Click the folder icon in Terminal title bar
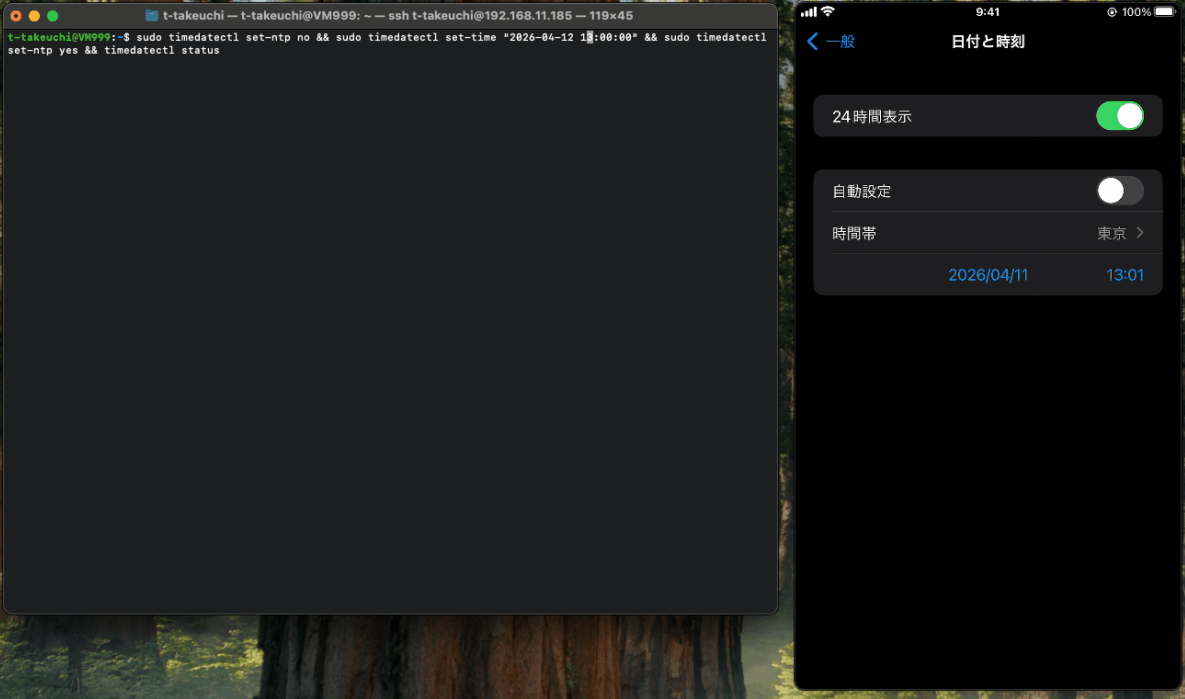This screenshot has width=1185, height=699. 152,16
